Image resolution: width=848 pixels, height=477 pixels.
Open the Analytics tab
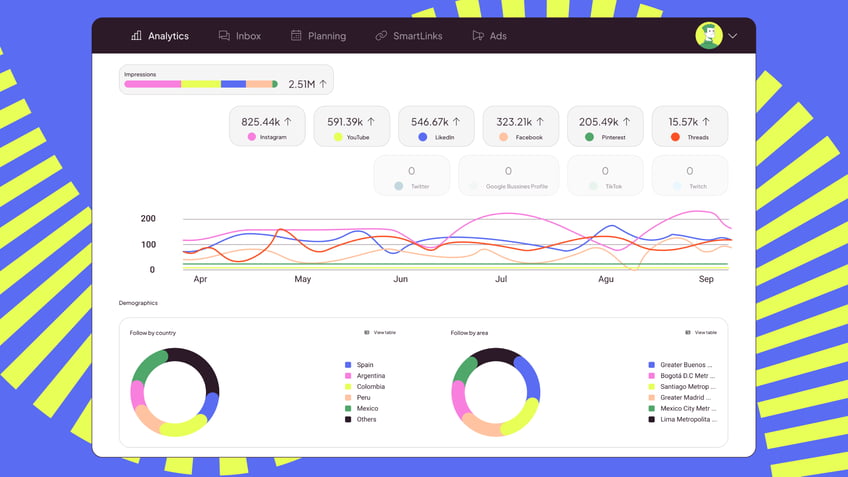160,36
